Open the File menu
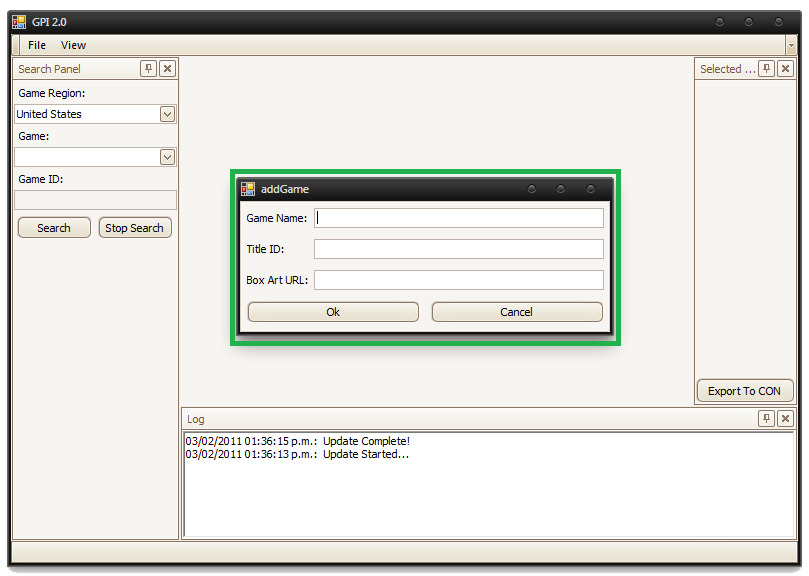This screenshot has height=576, width=809. (37, 45)
